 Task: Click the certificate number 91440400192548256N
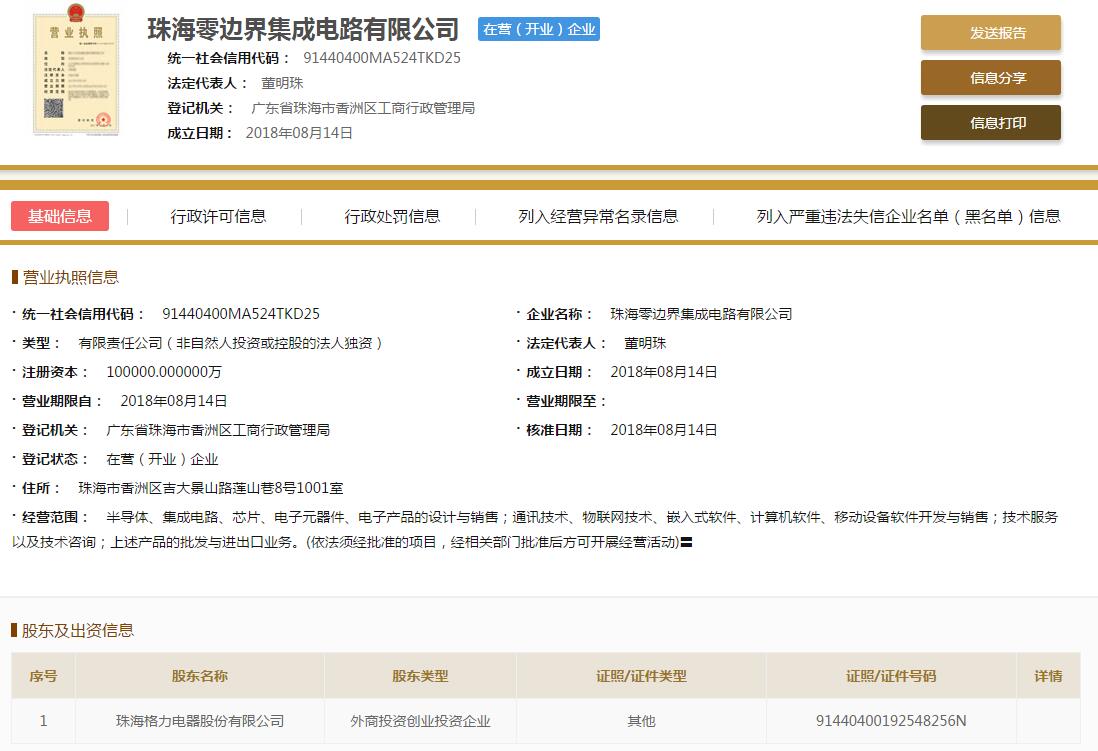[x=891, y=721]
